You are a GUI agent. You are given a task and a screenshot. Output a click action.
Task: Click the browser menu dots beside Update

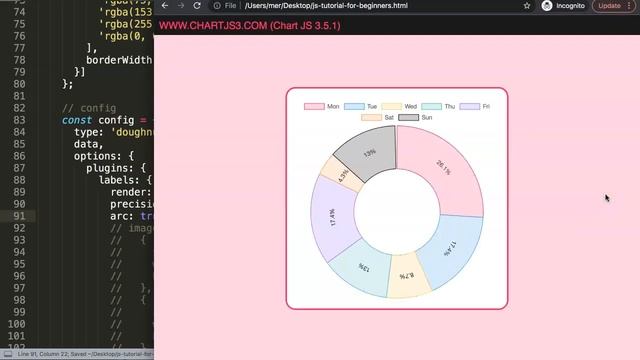tap(630, 6)
